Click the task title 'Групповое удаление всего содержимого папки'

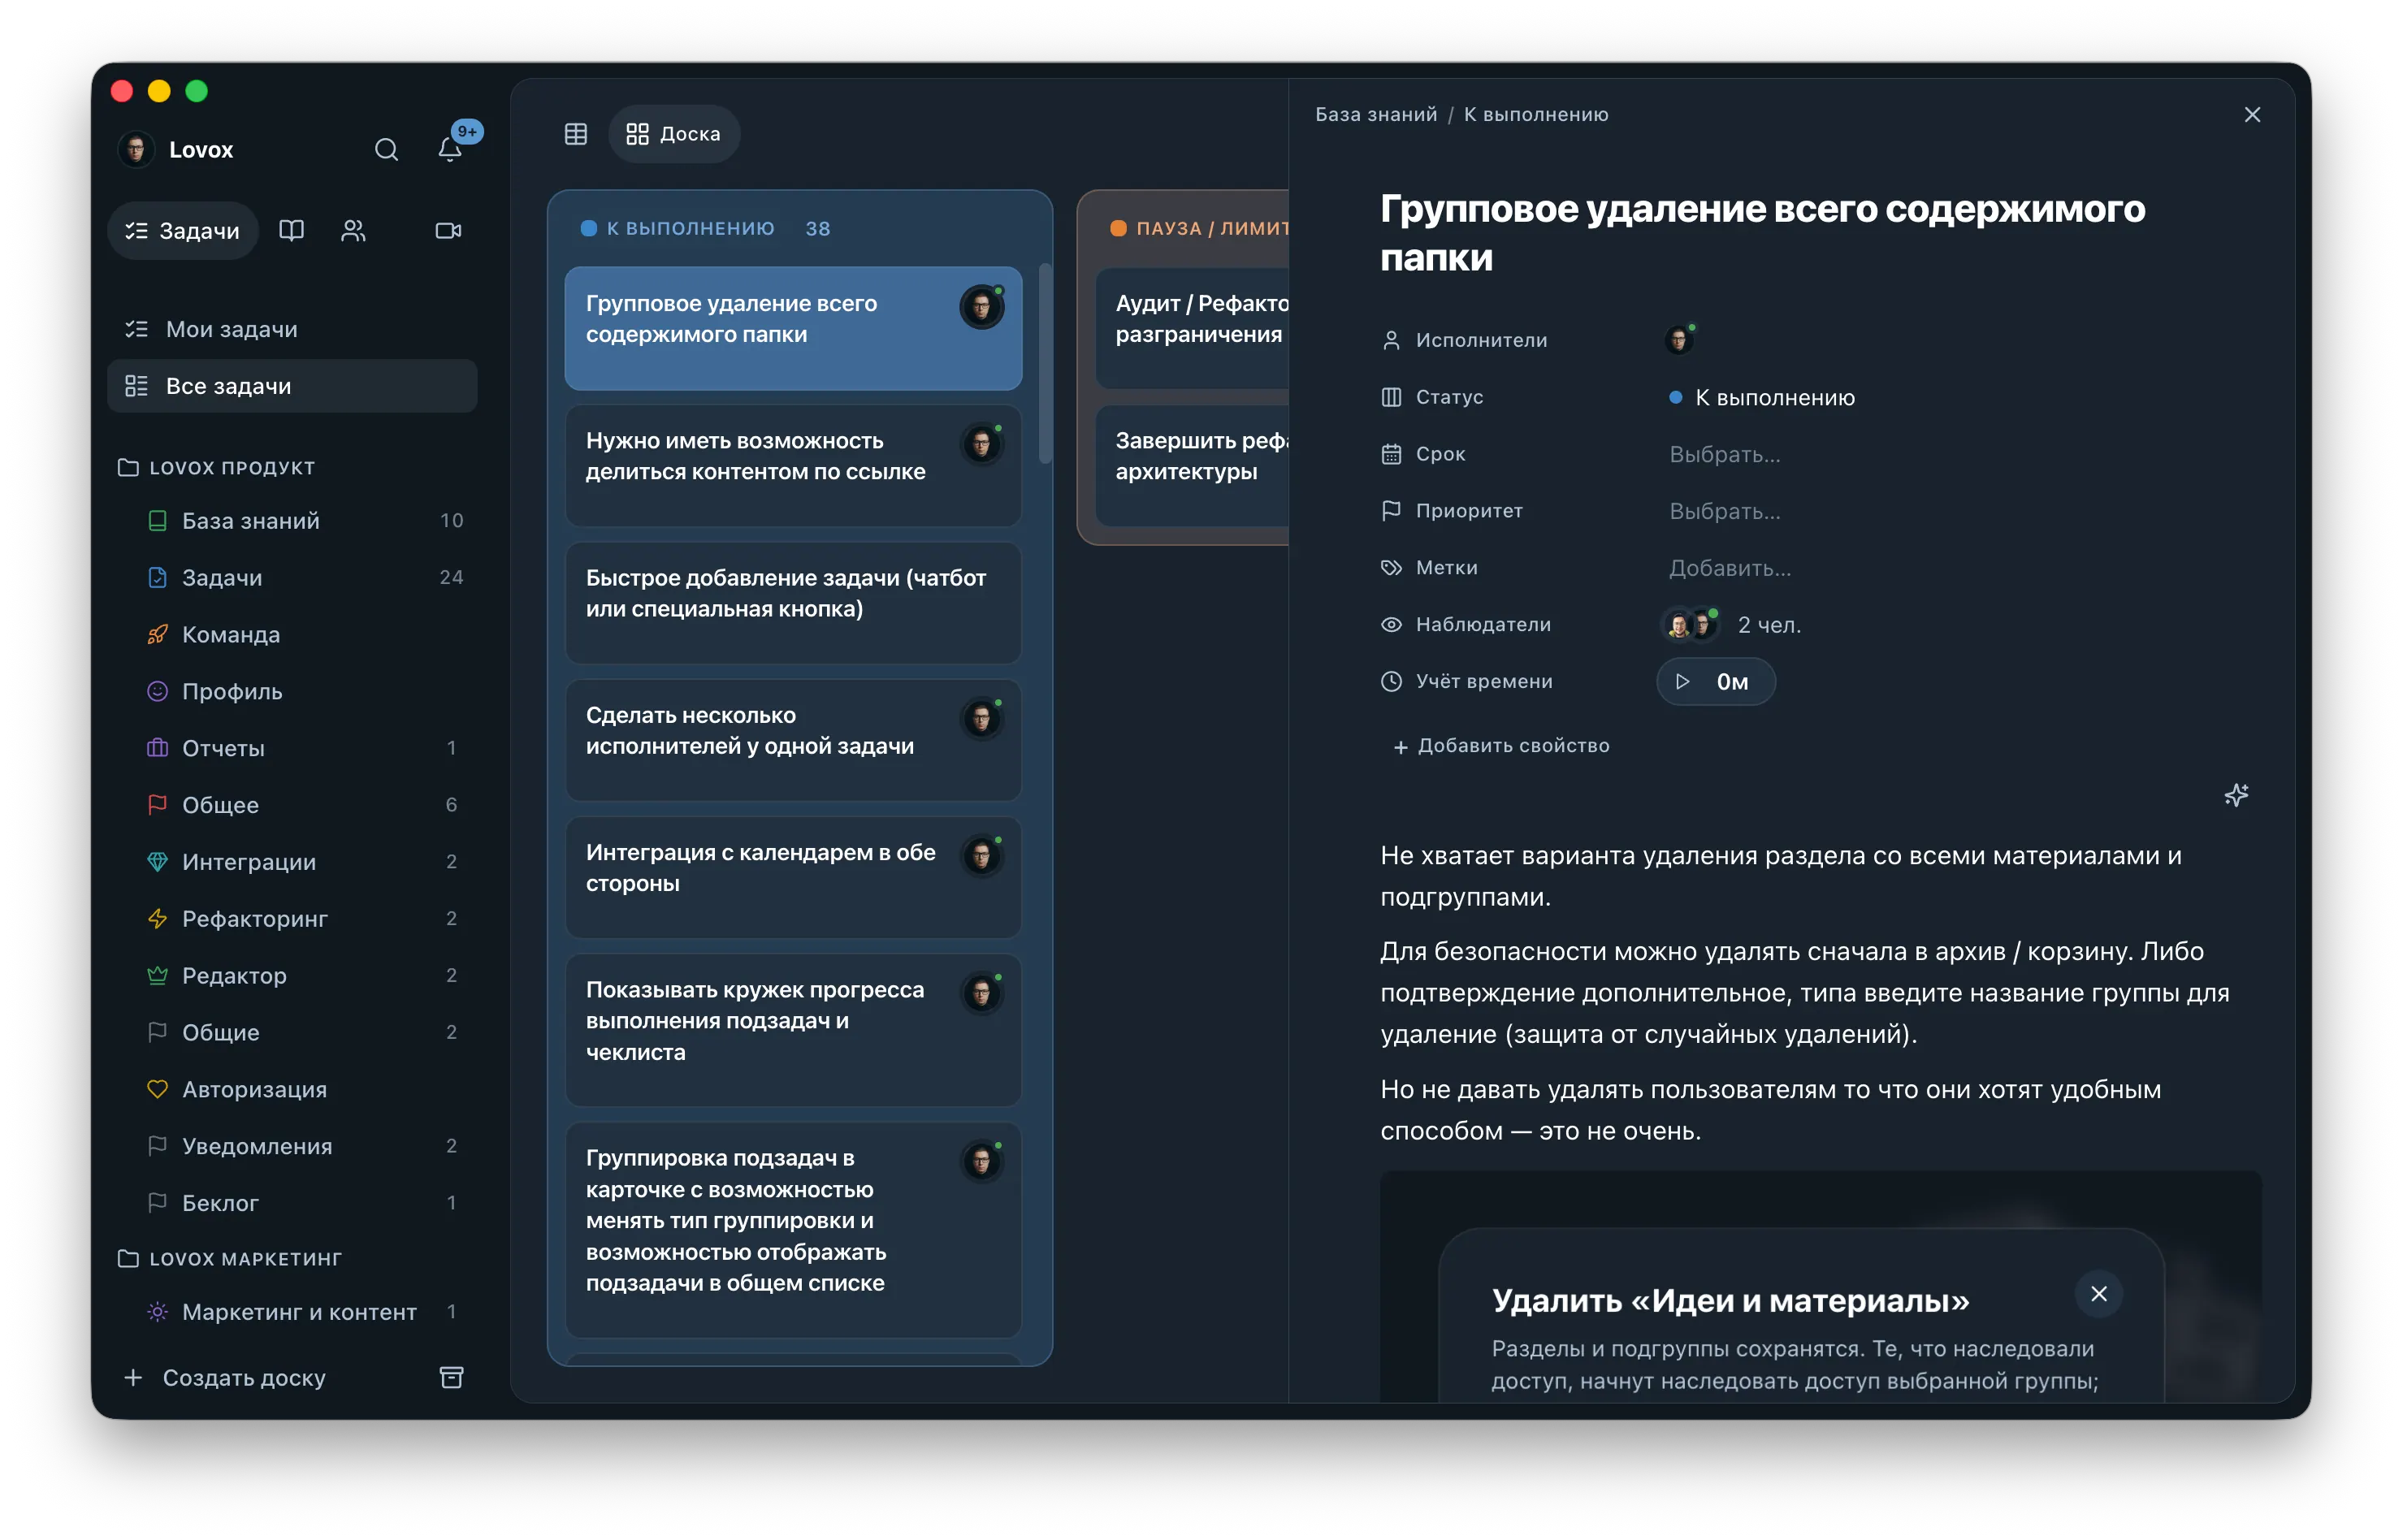[x=1762, y=233]
